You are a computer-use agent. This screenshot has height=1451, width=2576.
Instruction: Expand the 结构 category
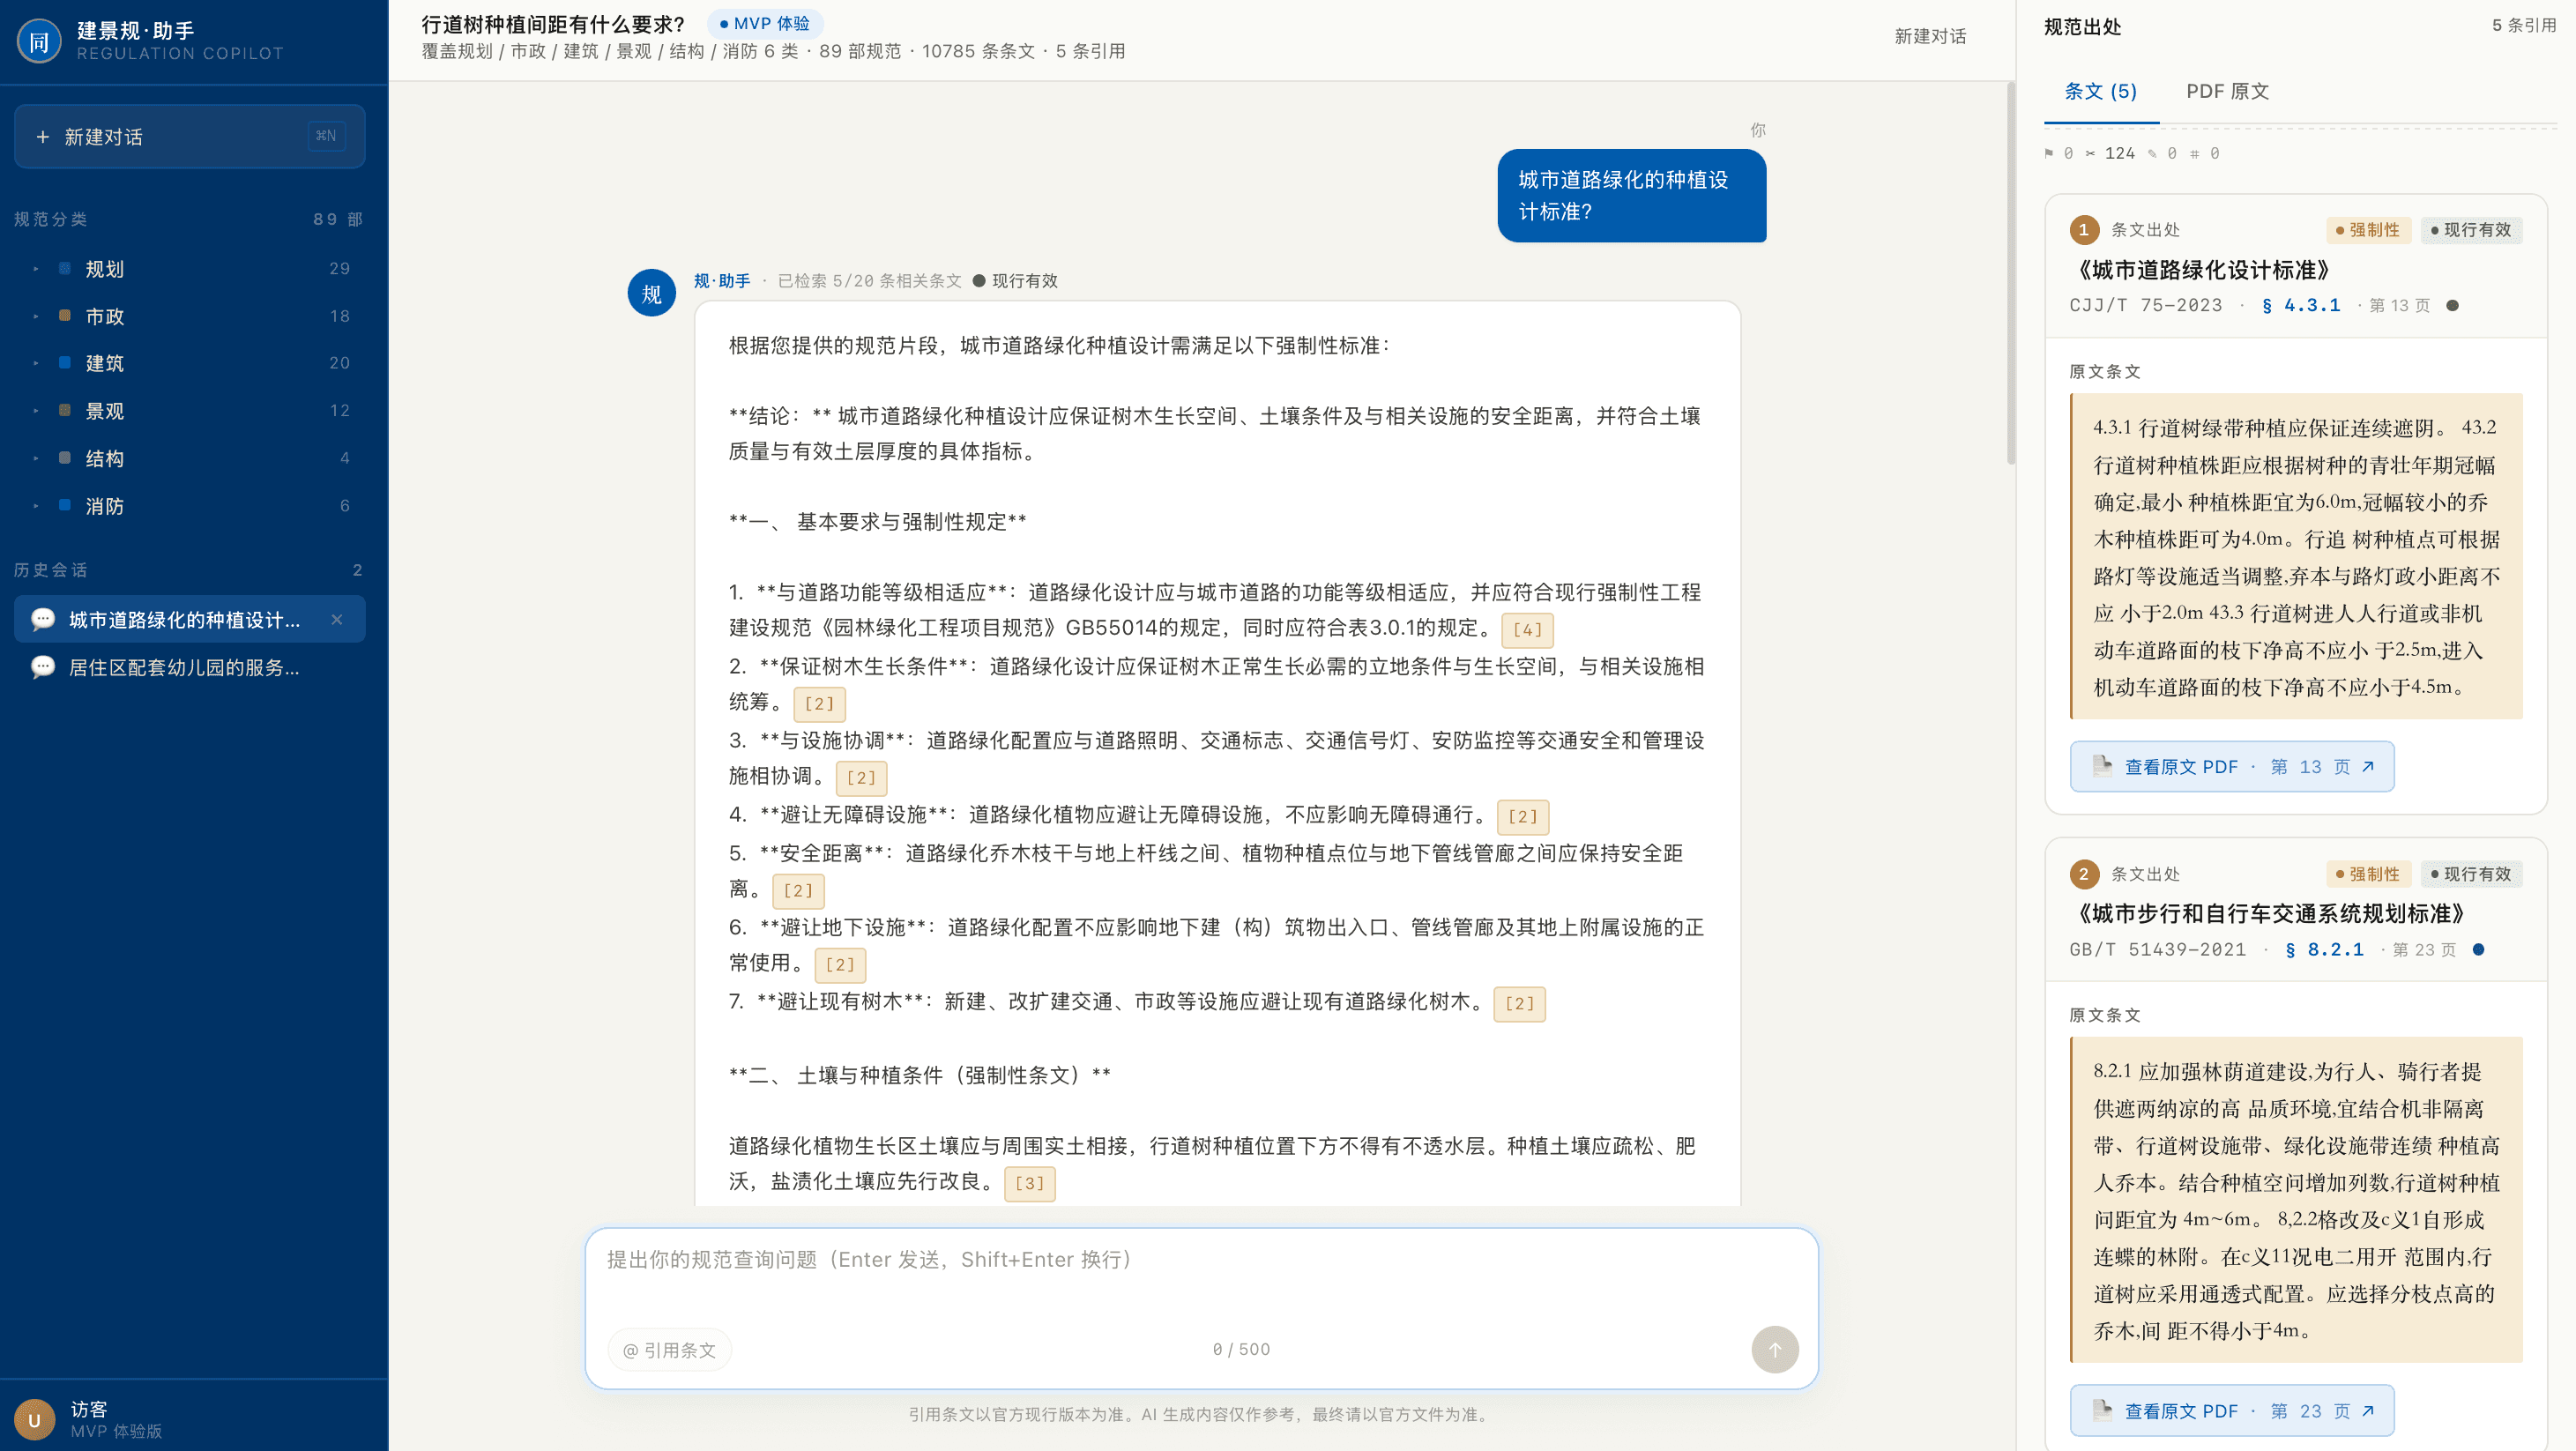tap(36, 458)
